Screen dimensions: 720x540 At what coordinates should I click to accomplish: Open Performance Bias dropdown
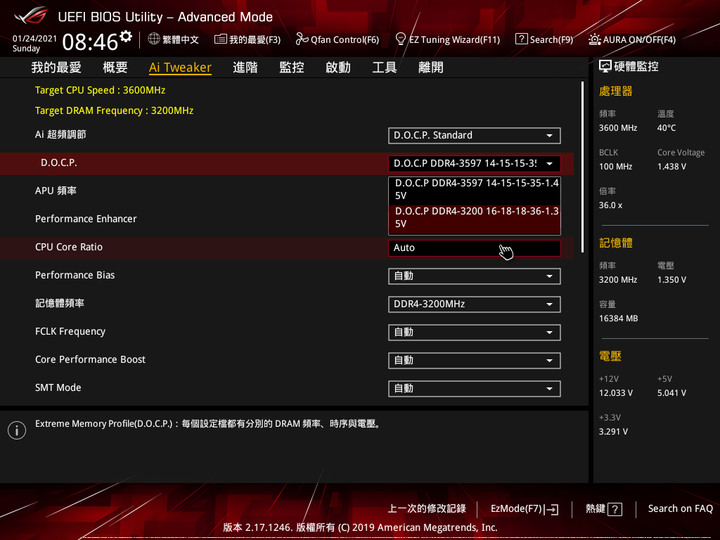474,276
